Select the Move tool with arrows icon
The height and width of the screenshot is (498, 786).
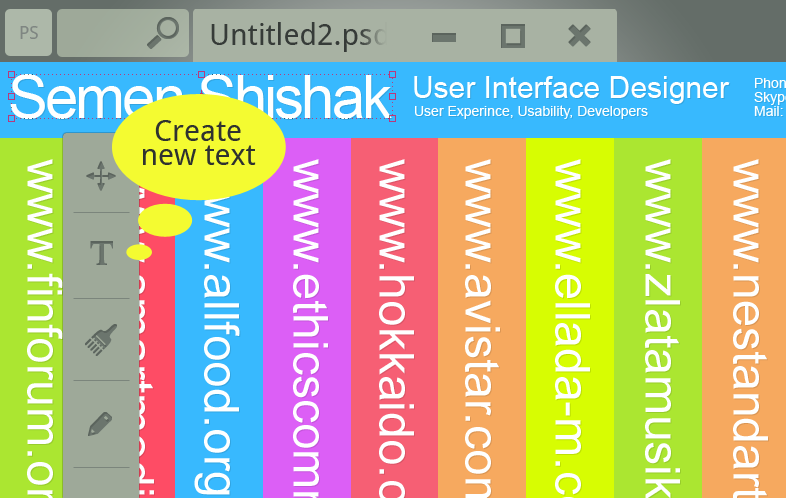101,176
